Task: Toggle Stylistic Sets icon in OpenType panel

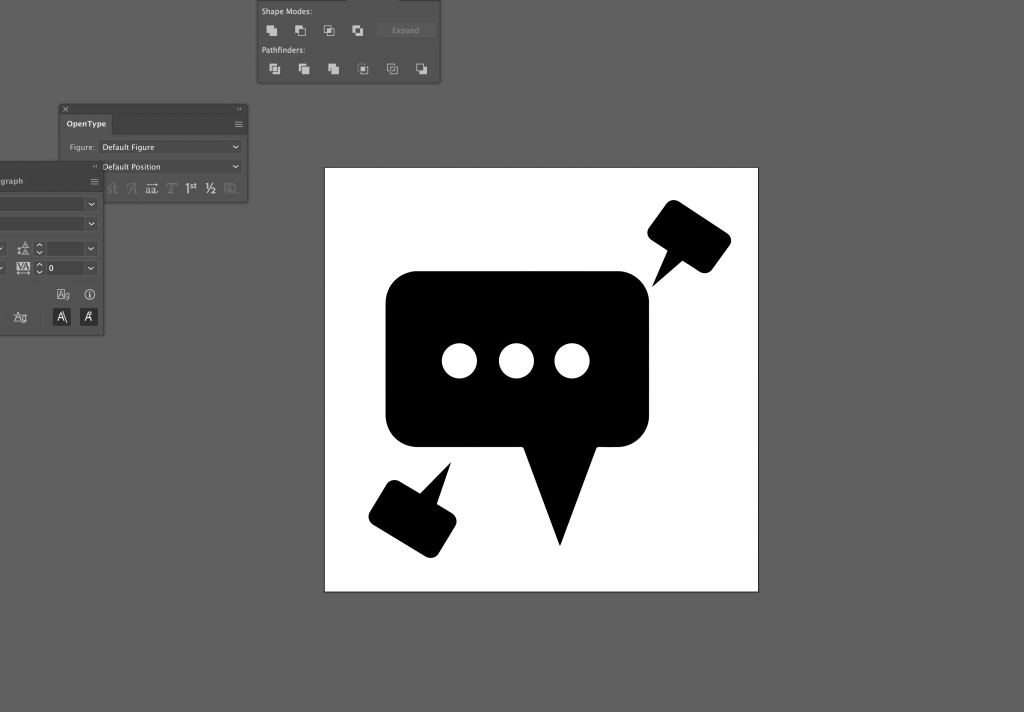Action: pyautogui.click(x=230, y=189)
